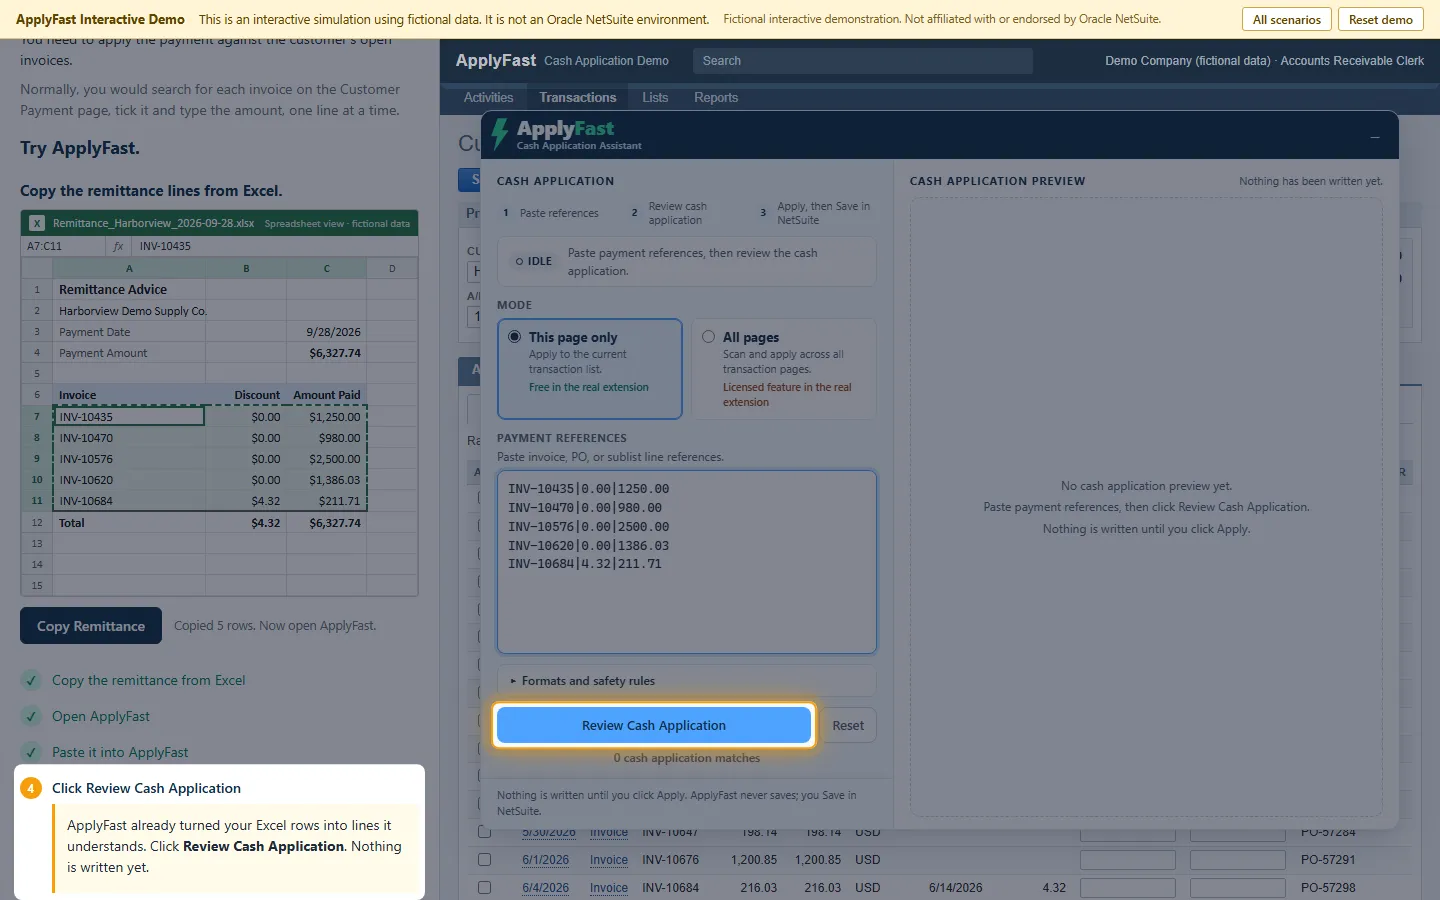Click PO-57291 in the transaction list
This screenshot has width=1440, height=900.
[1328, 860]
